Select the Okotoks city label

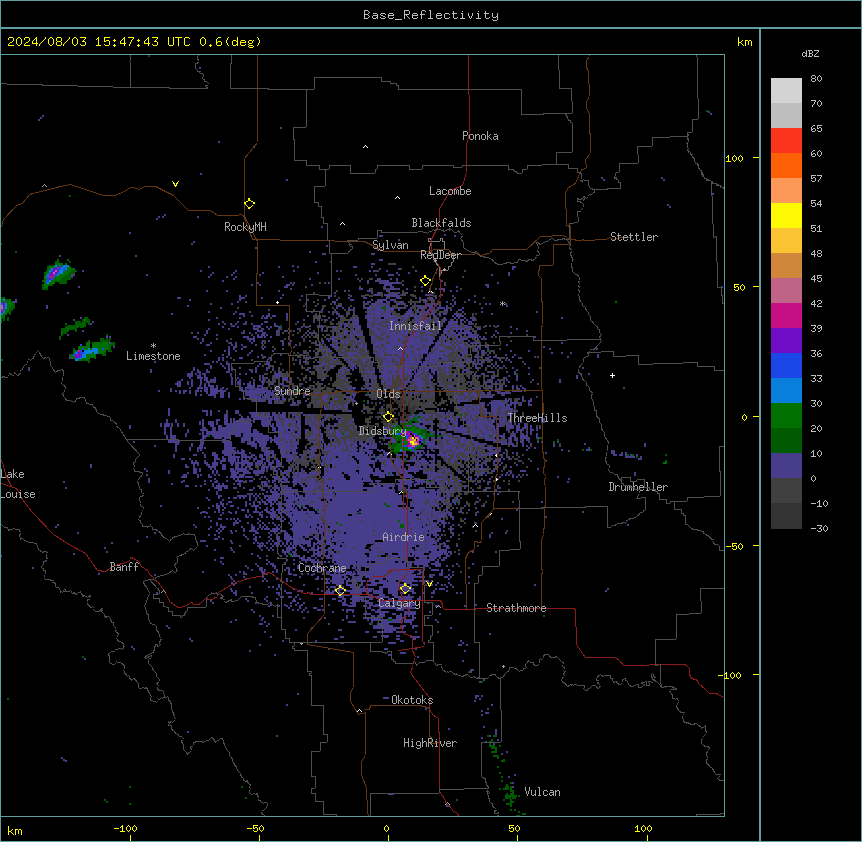coord(412,700)
